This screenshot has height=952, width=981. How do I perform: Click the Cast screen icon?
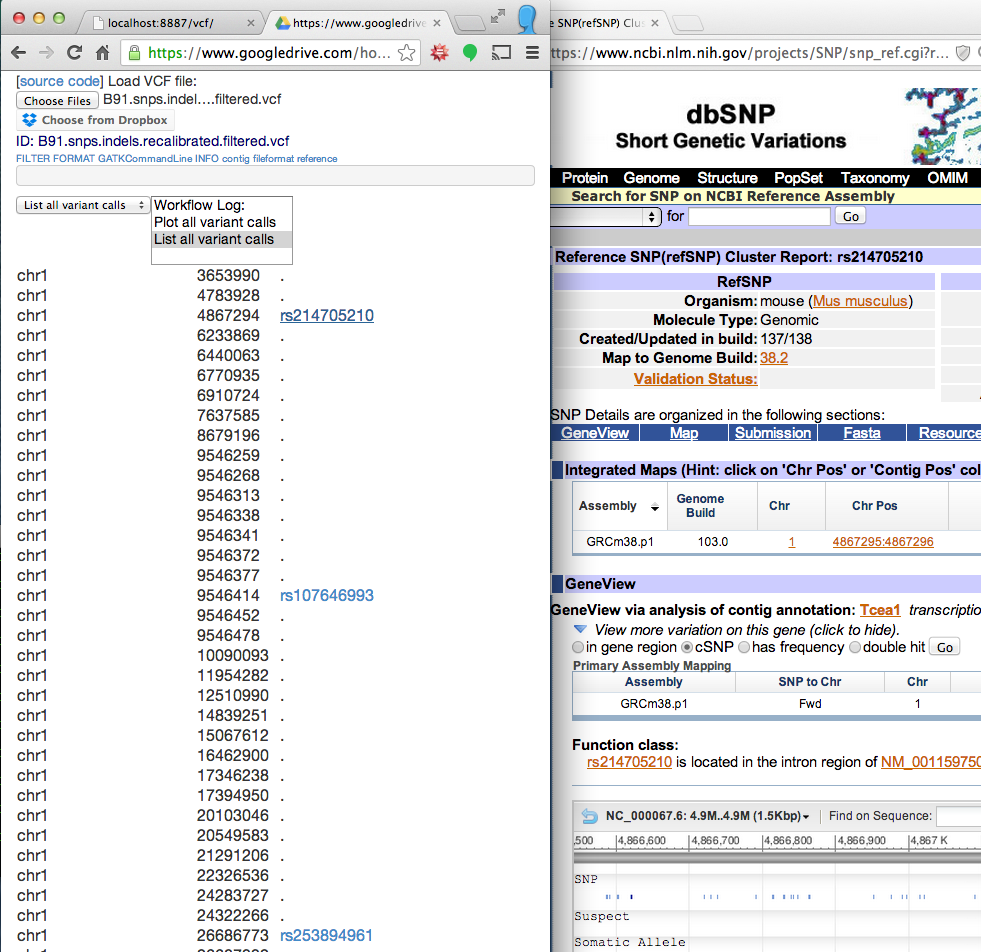[x=501, y=53]
